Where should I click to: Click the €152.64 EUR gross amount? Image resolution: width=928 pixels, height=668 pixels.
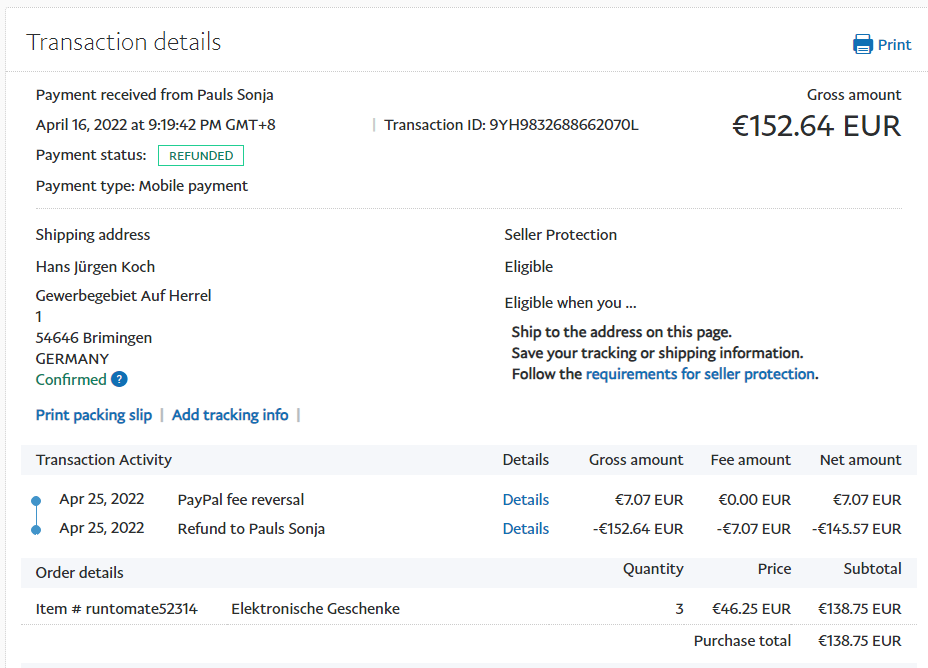(816, 126)
